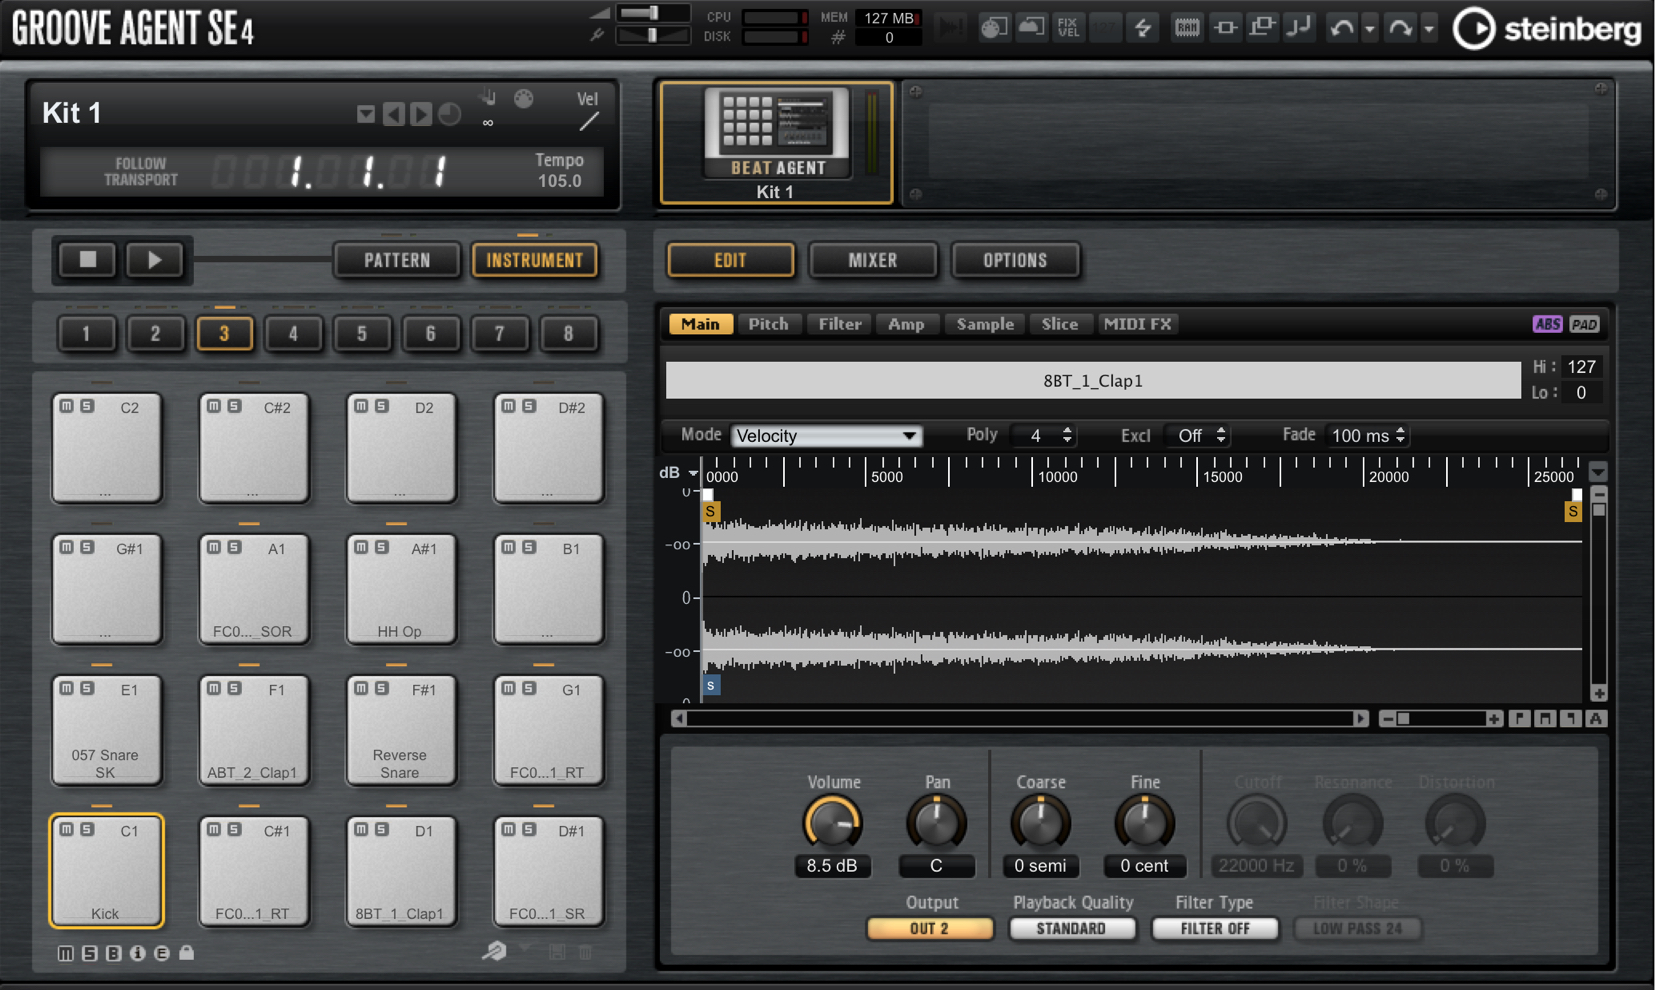This screenshot has width=1656, height=990.
Task: Select pad group 1
Action: pos(86,333)
